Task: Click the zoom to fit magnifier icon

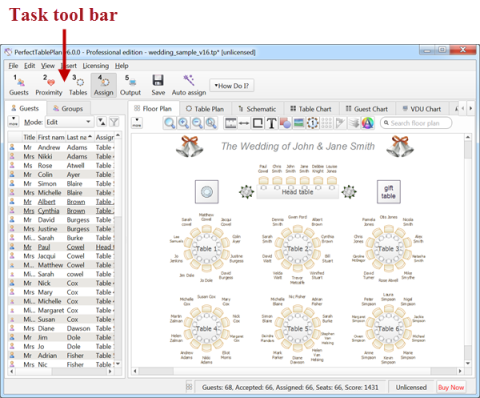Action: pyautogui.click(x=170, y=123)
